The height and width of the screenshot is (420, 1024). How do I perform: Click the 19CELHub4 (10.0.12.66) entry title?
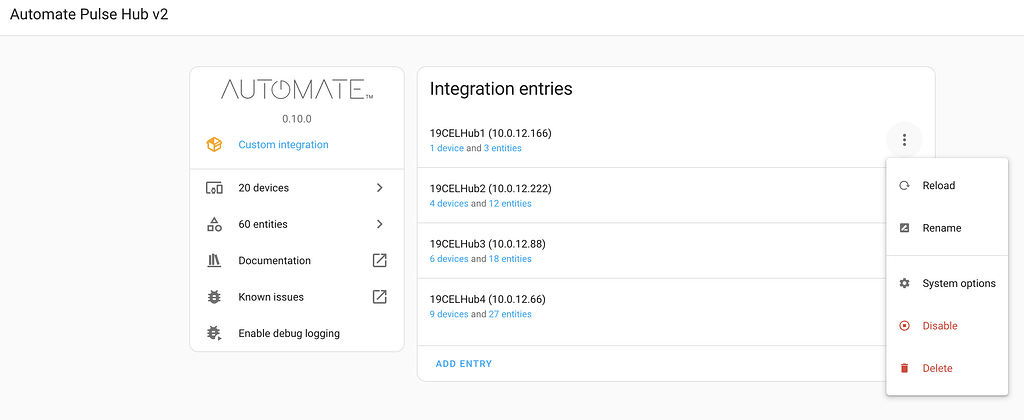tap(487, 300)
